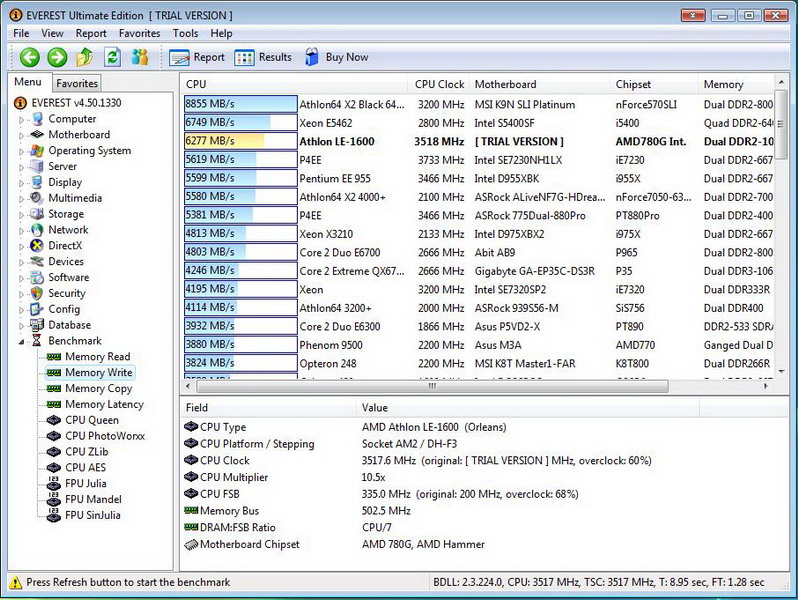The width and height of the screenshot is (798, 600).
Task: Select the 8855 MB/s result bar
Action: coord(241,104)
